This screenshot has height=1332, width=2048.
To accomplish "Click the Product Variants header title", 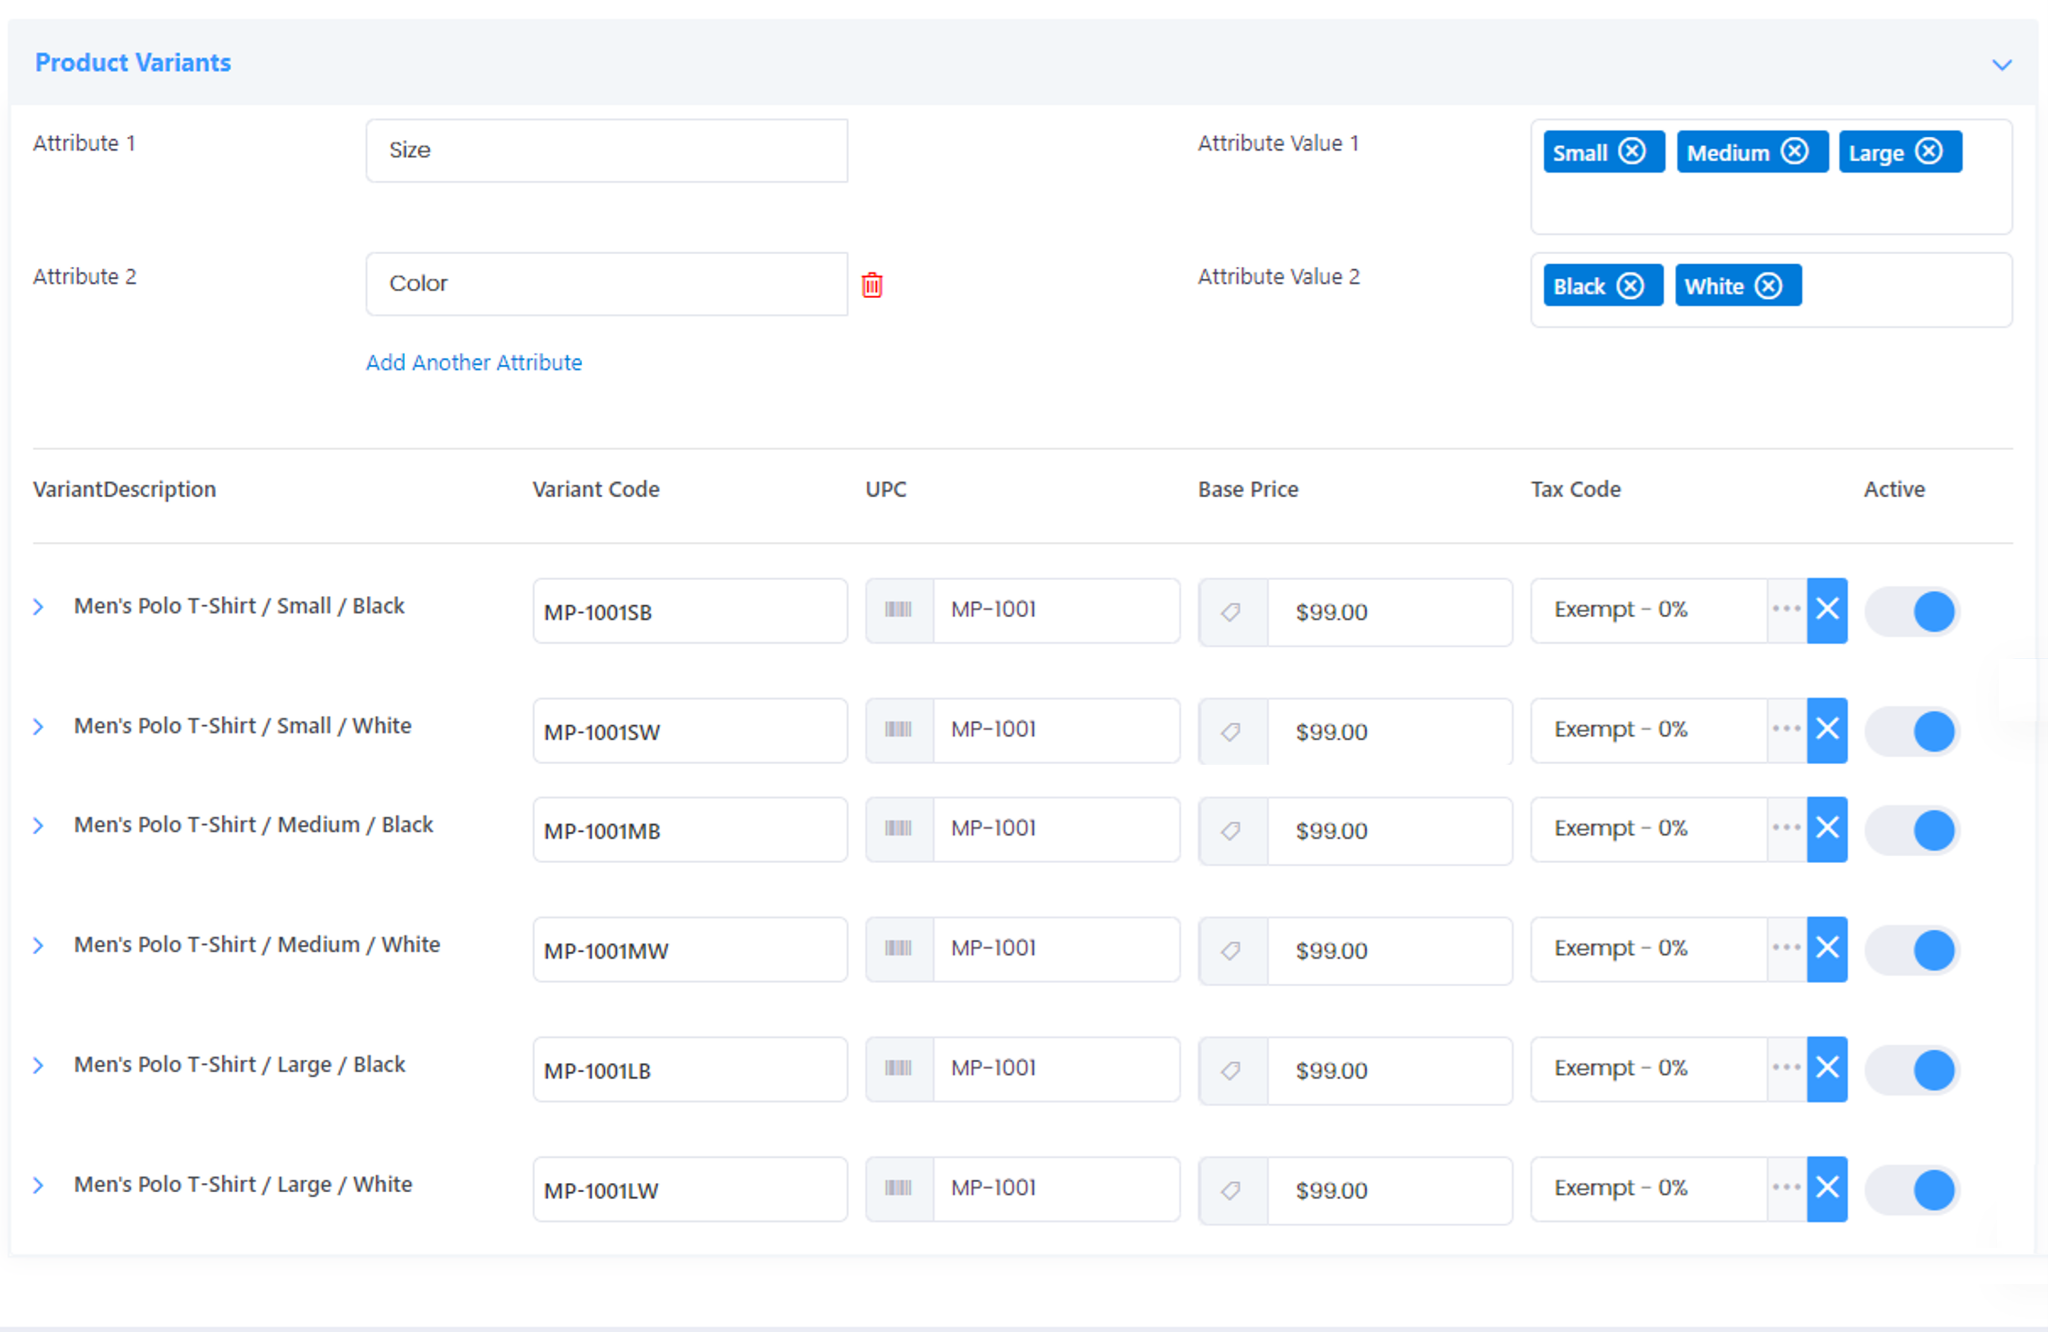I will (x=133, y=62).
